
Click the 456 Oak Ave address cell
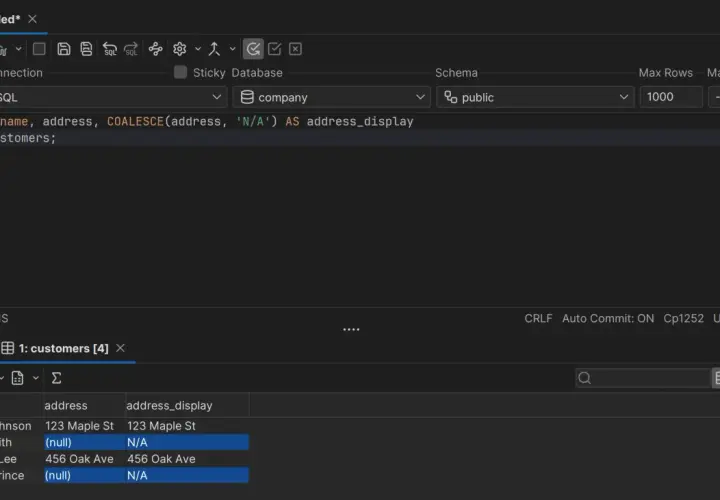coord(84,459)
